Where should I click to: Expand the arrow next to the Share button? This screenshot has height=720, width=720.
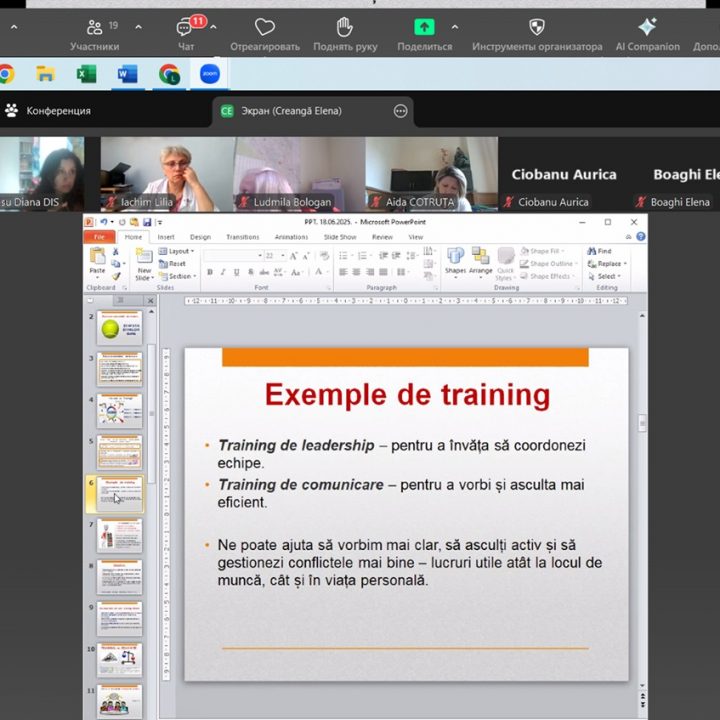coord(455,28)
